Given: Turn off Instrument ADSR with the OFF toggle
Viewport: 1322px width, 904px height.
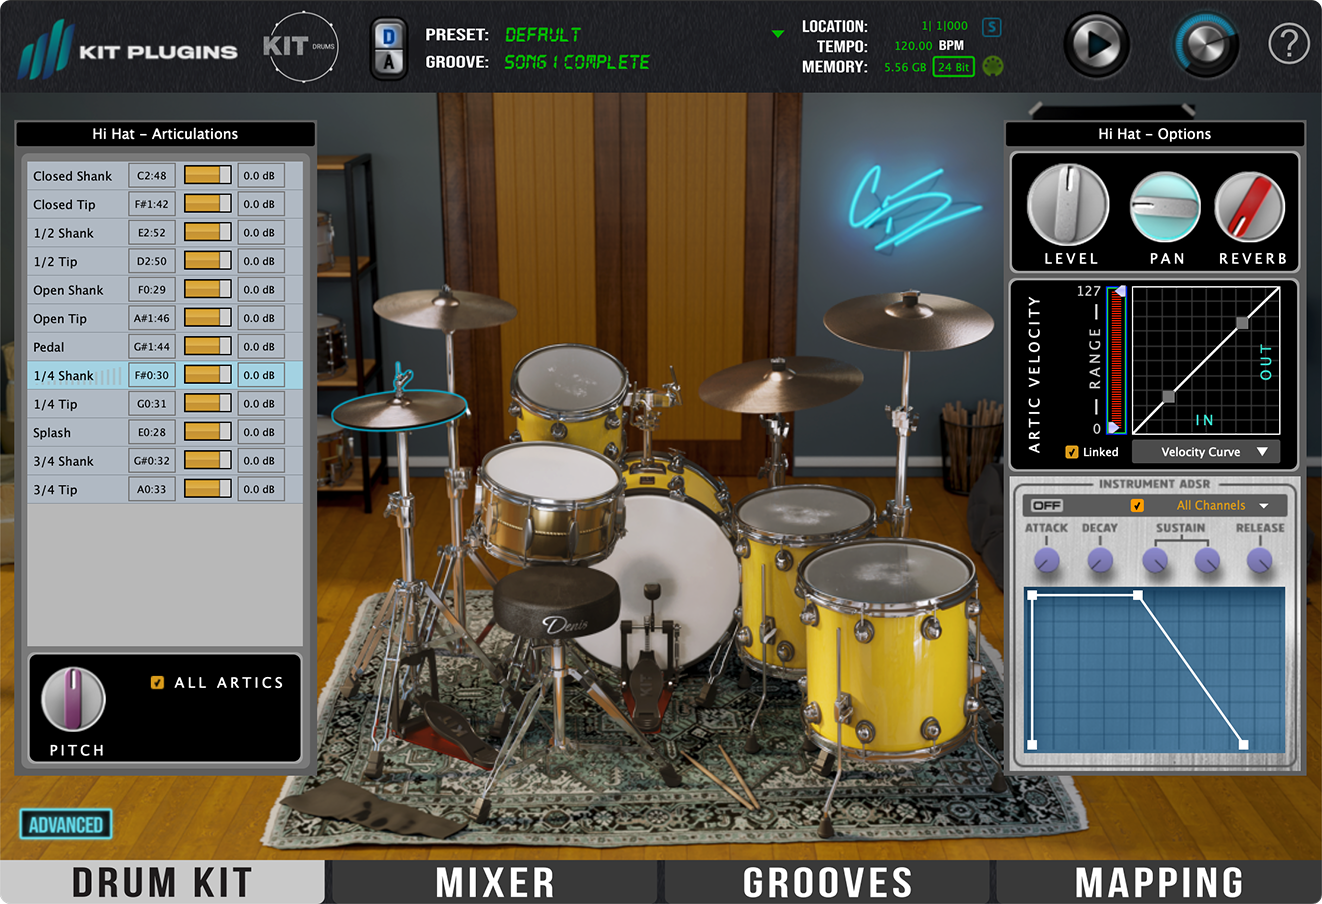Looking at the screenshot, I should (x=1046, y=505).
